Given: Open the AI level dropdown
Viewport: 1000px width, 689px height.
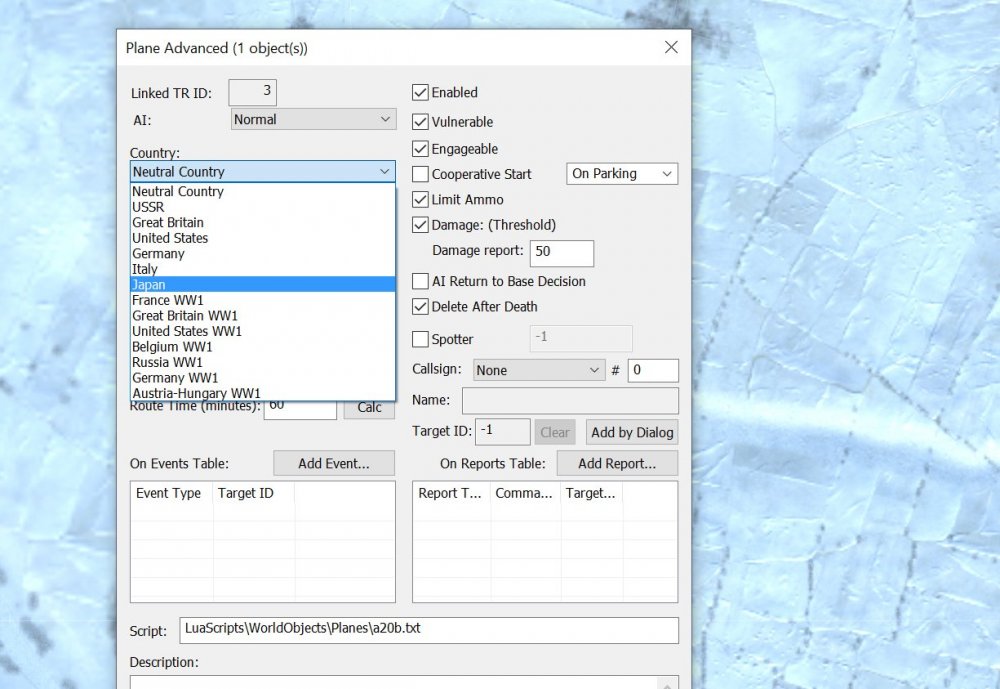Looking at the screenshot, I should 313,120.
